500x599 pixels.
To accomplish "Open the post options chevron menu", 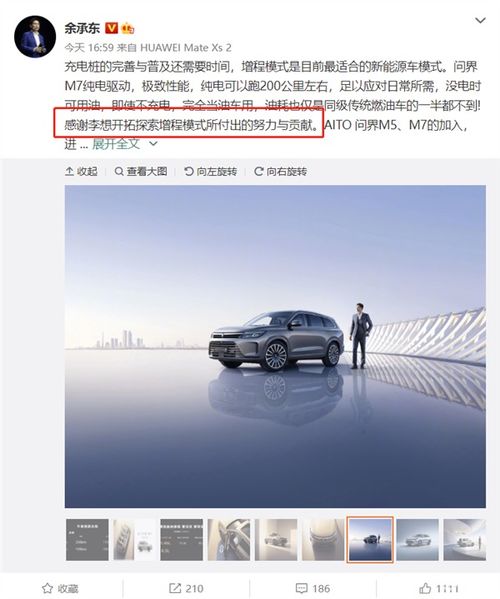I will [x=480, y=21].
